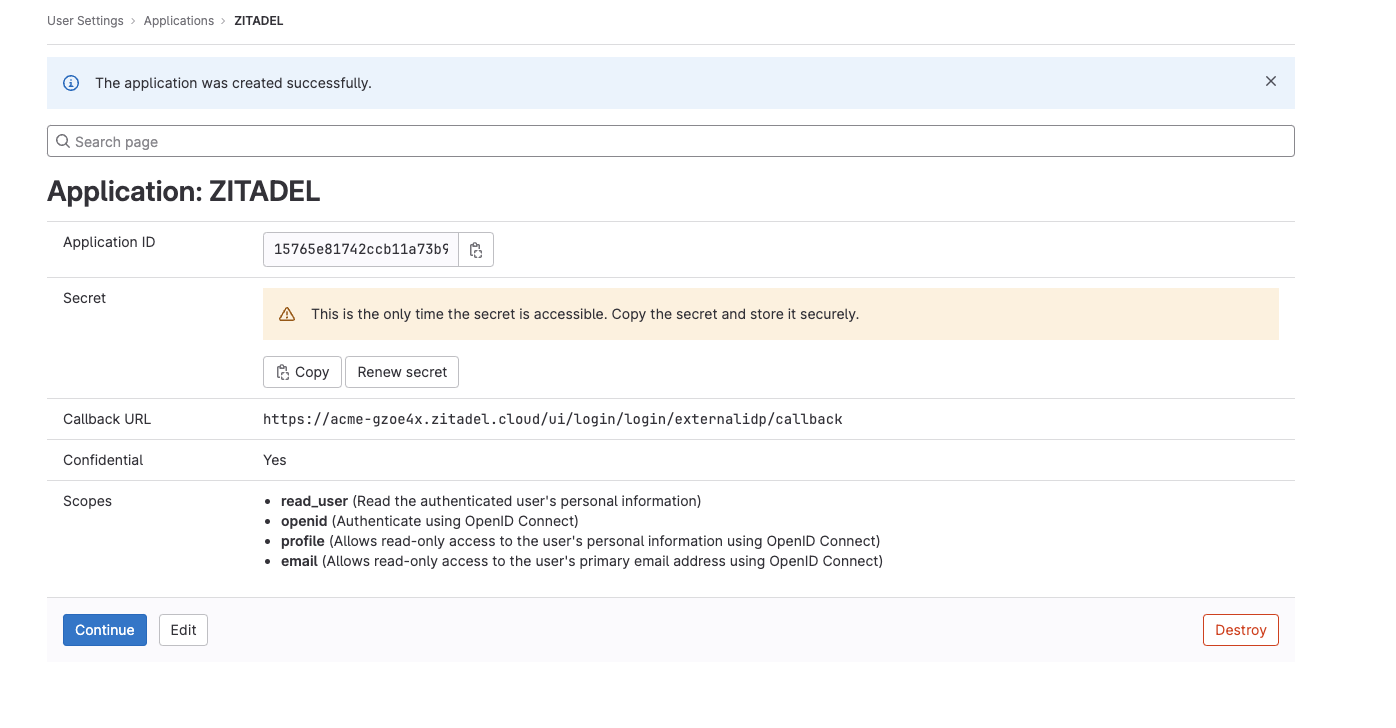
Task: Open the Edit application button
Action: [x=183, y=630]
